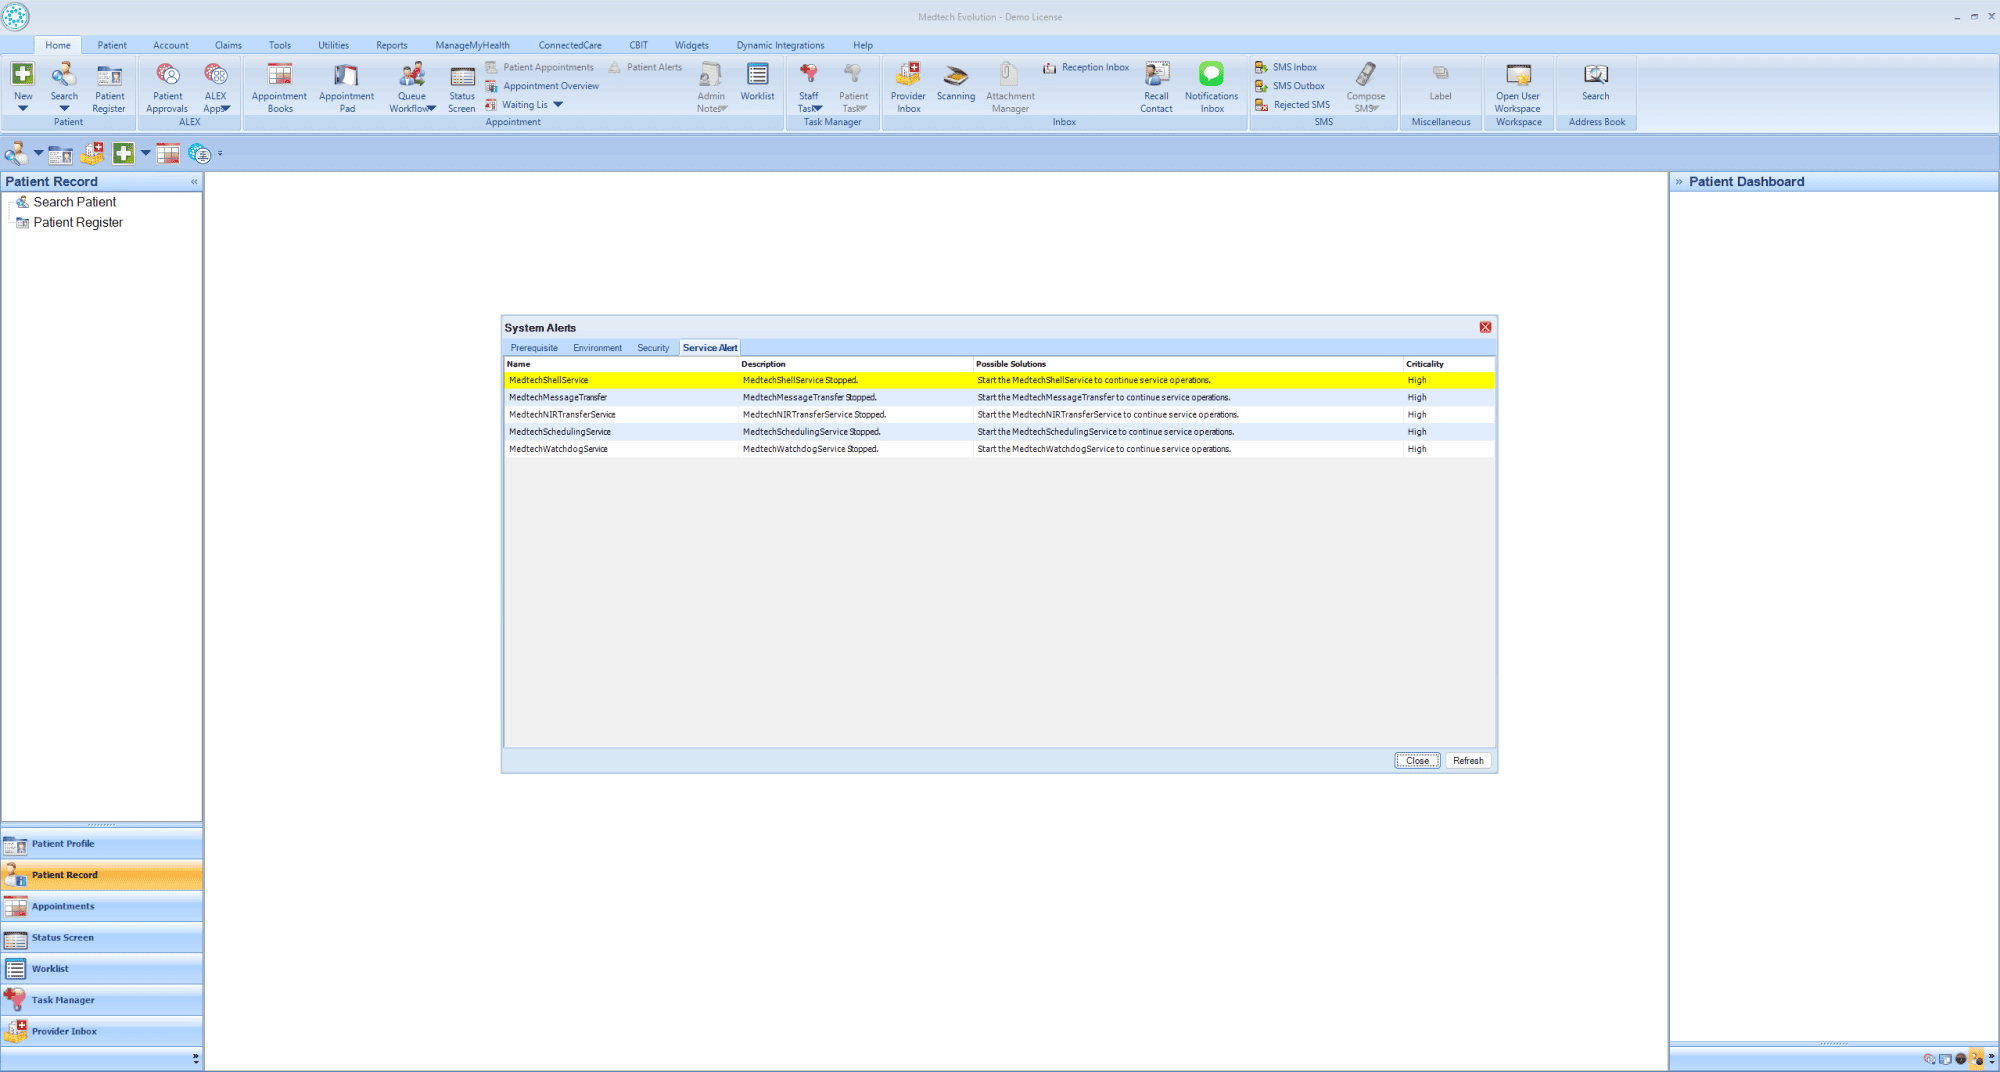
Task: Click the Name column header
Action: click(x=621, y=364)
